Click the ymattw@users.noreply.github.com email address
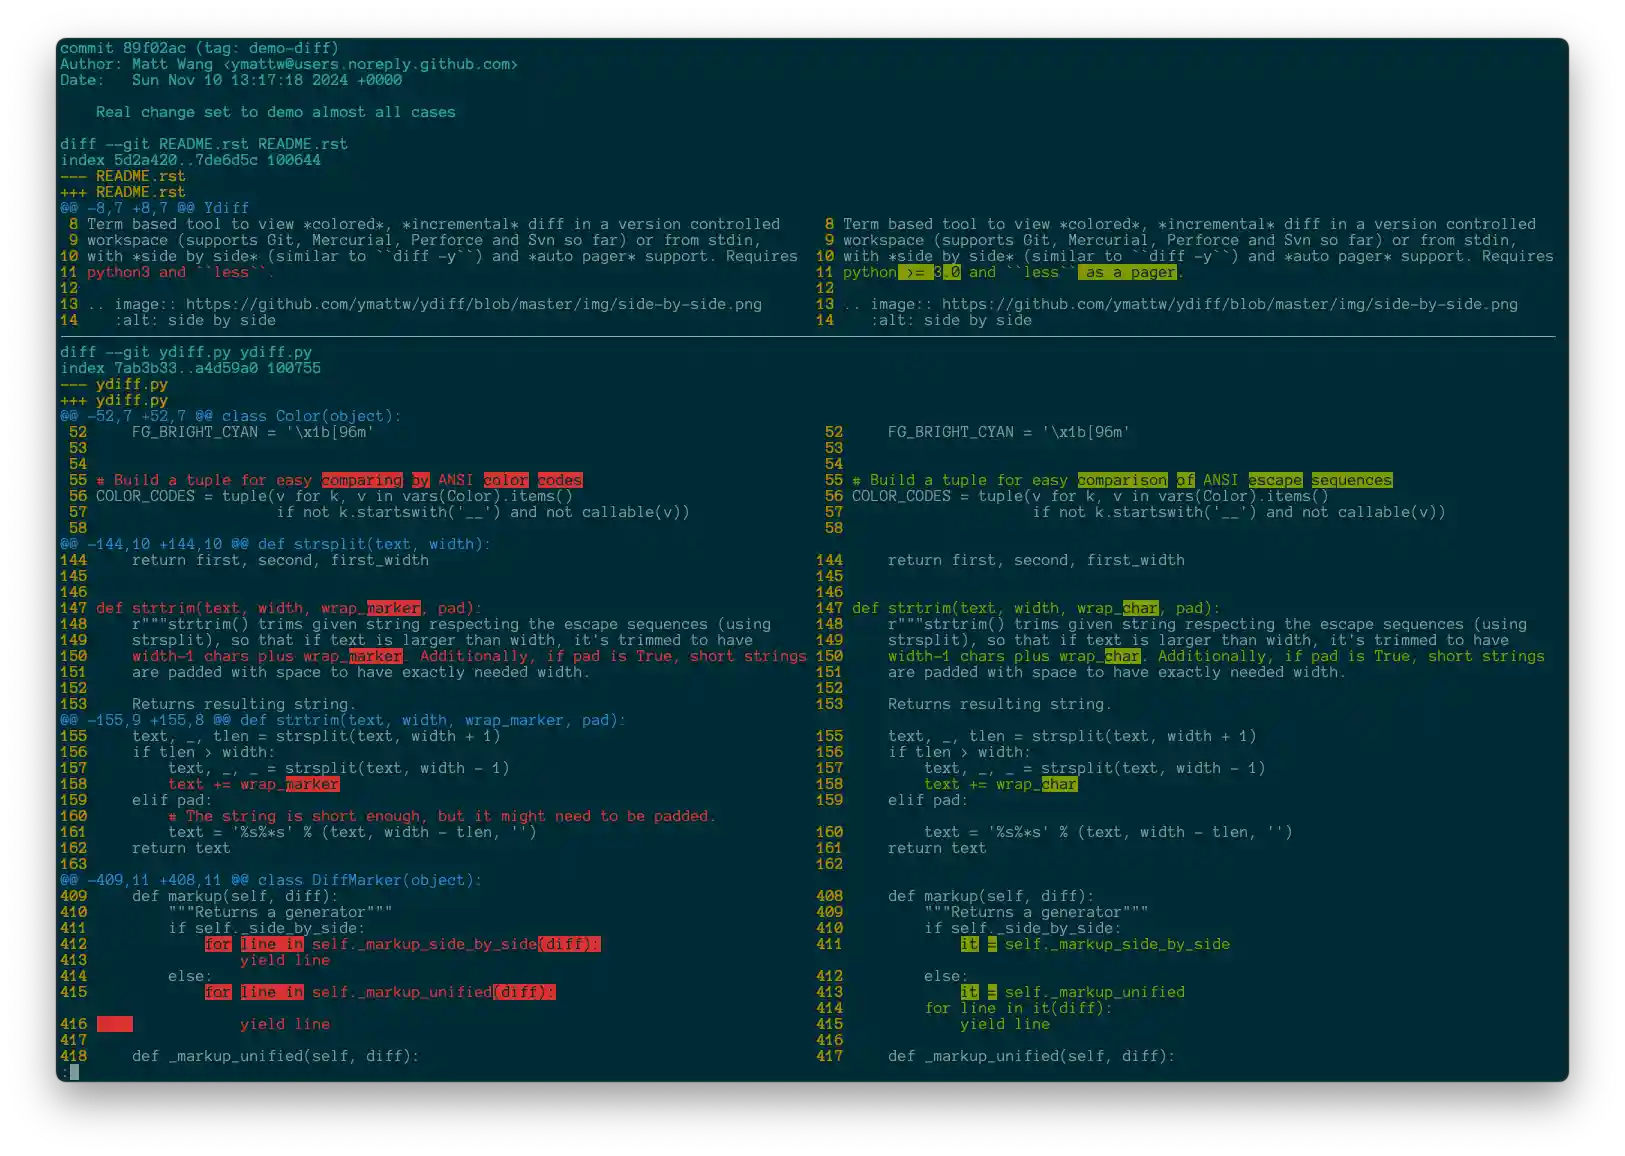 pos(370,64)
